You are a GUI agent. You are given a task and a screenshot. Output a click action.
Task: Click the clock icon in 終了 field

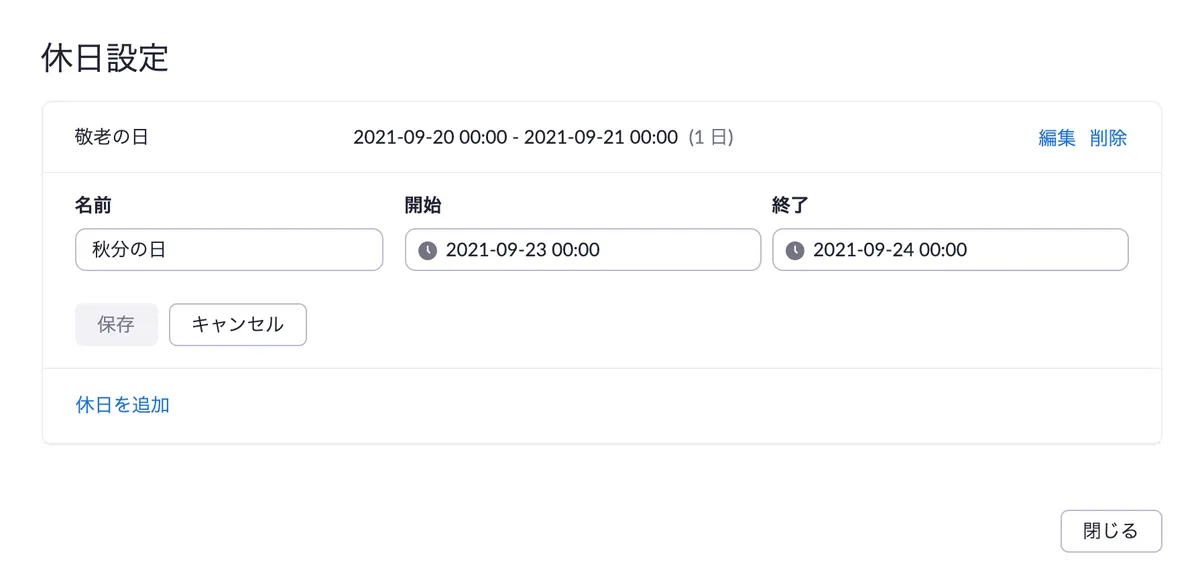[x=795, y=250]
